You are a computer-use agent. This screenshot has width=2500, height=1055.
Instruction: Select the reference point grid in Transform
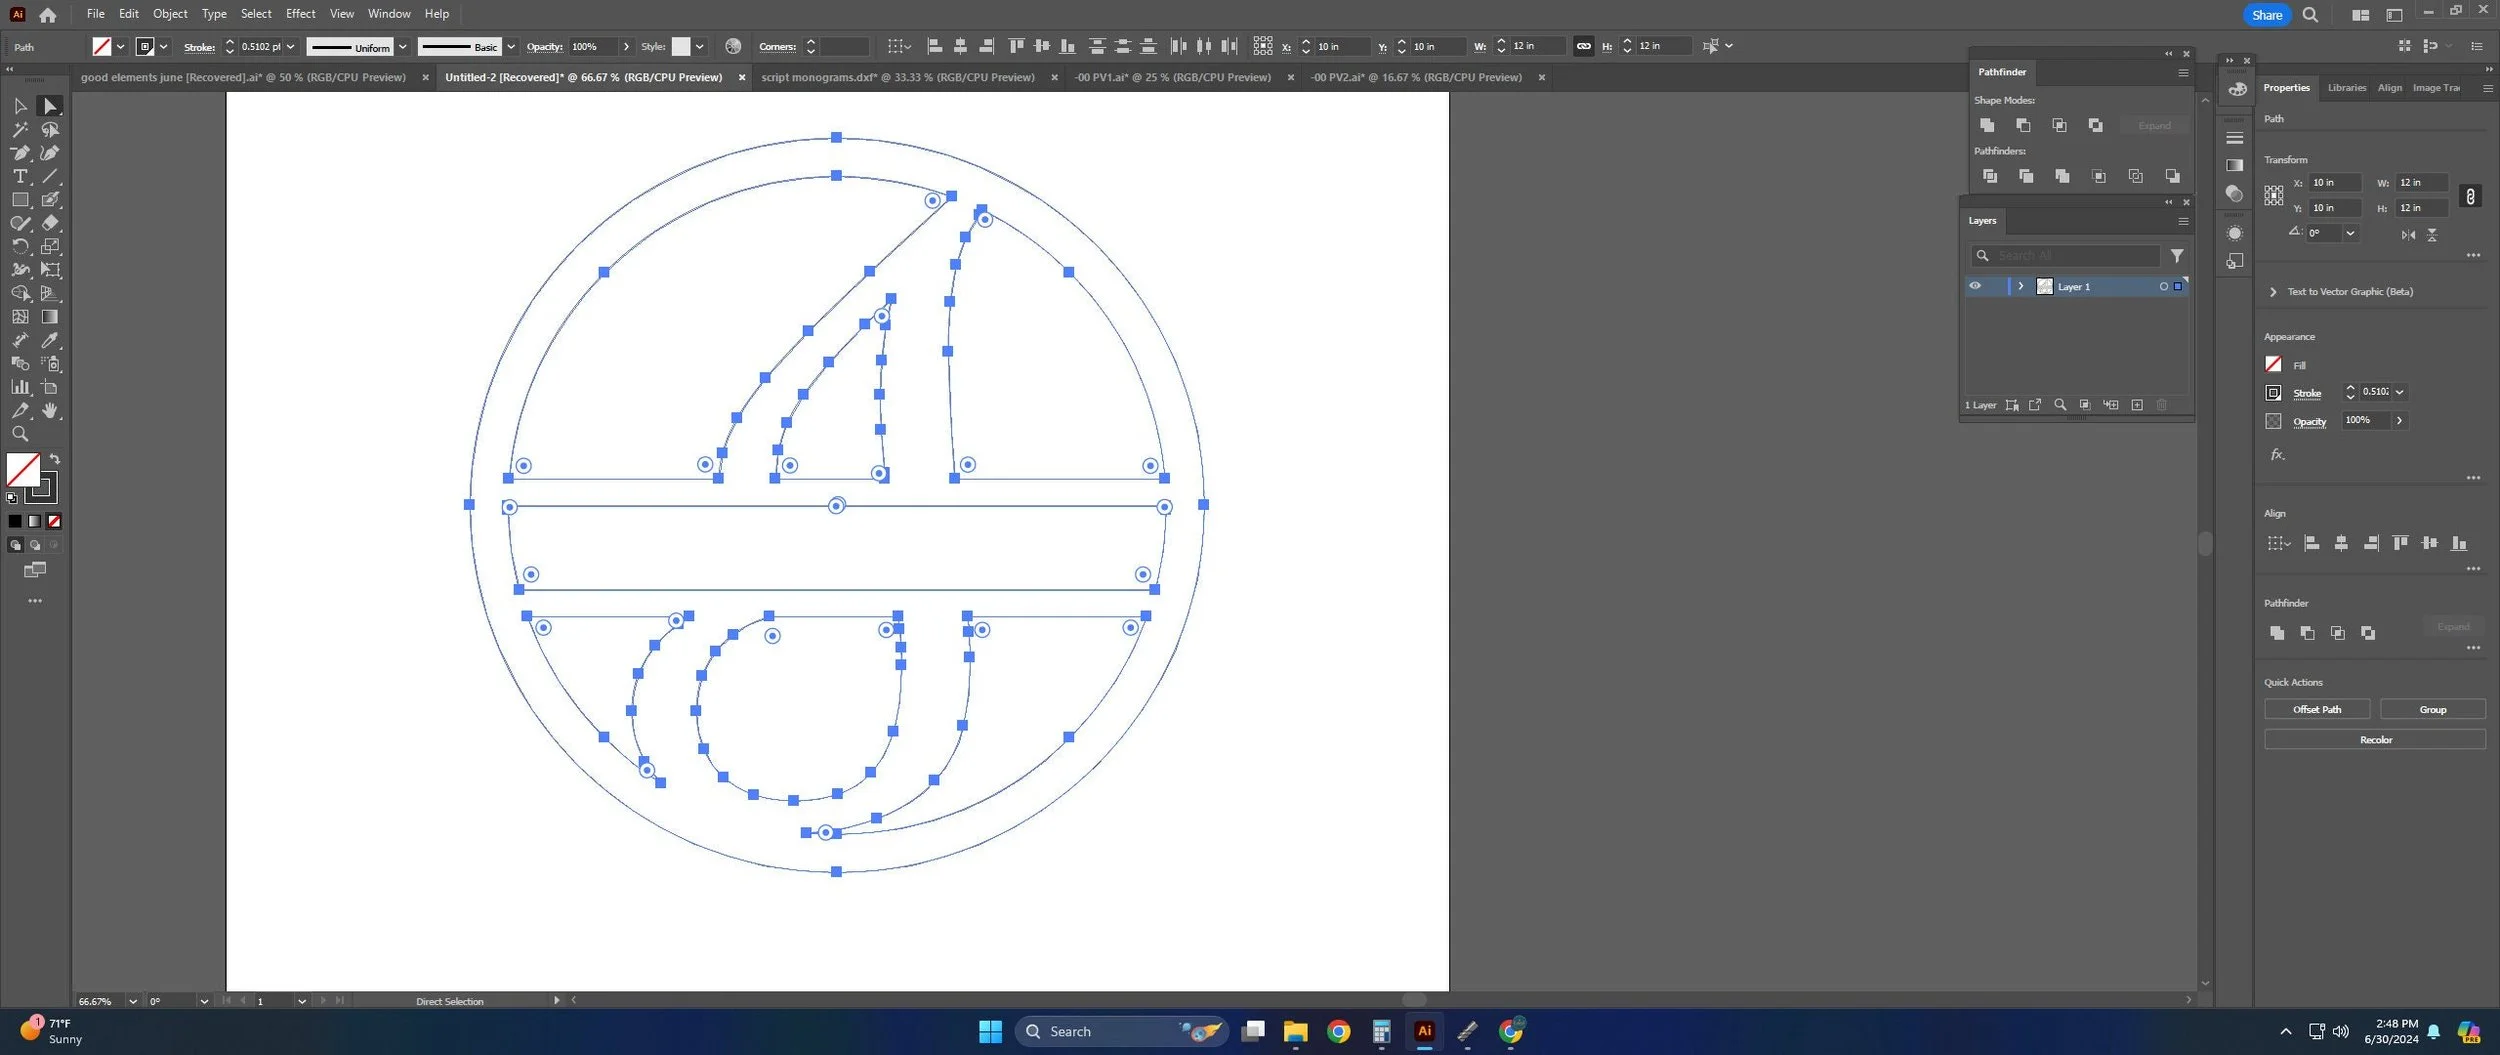(2273, 195)
